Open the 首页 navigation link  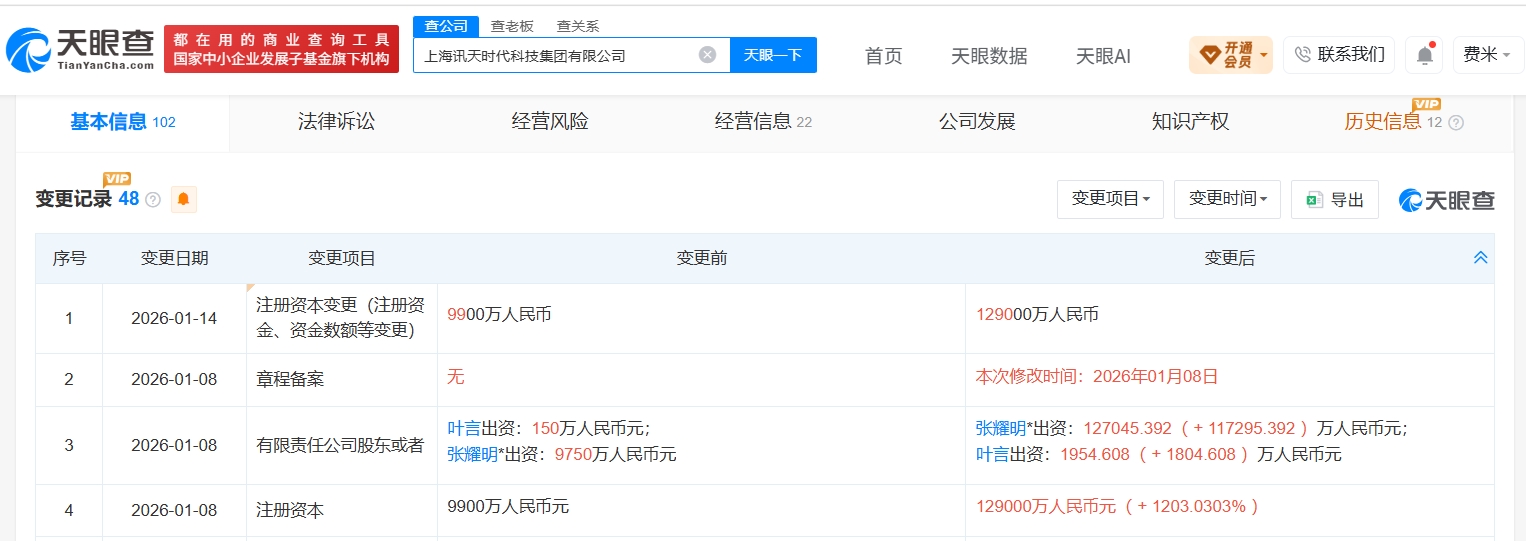tap(883, 56)
